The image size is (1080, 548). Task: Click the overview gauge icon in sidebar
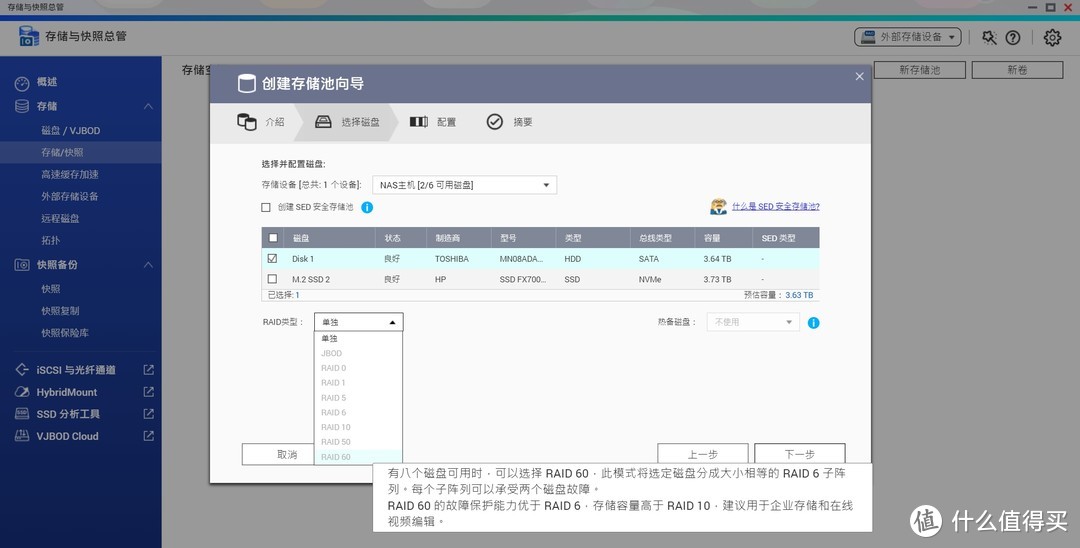(22, 83)
